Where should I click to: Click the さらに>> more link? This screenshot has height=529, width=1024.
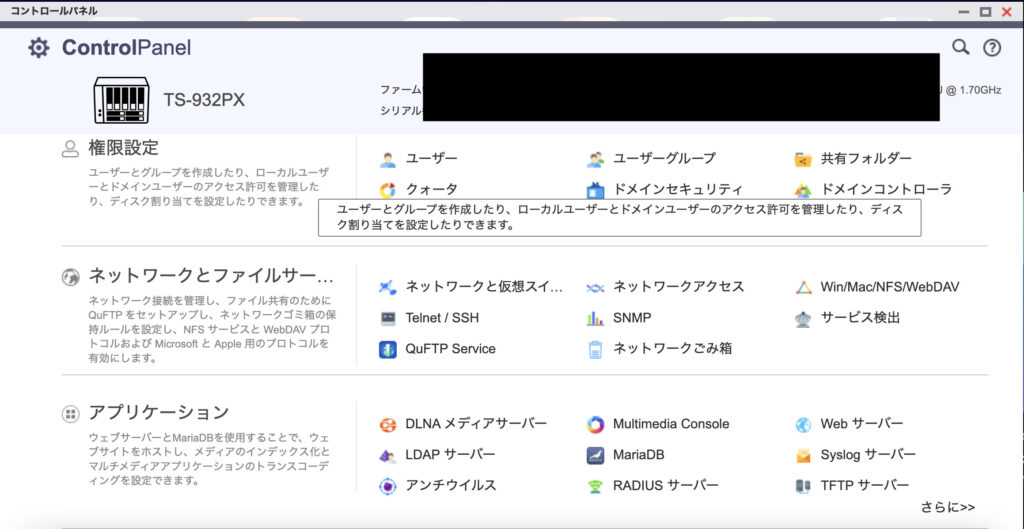coord(948,507)
